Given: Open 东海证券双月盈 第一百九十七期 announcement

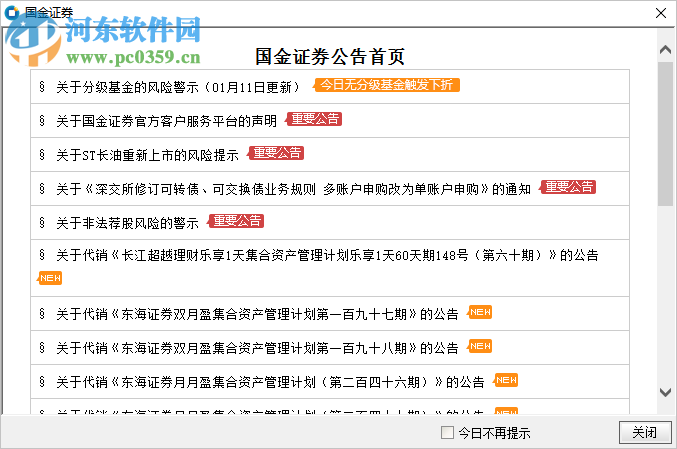Looking at the screenshot, I should (257, 314).
